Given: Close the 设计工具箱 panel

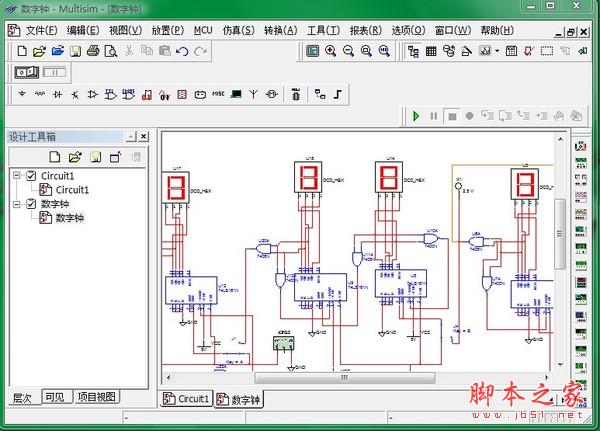Looking at the screenshot, I should point(143,136).
